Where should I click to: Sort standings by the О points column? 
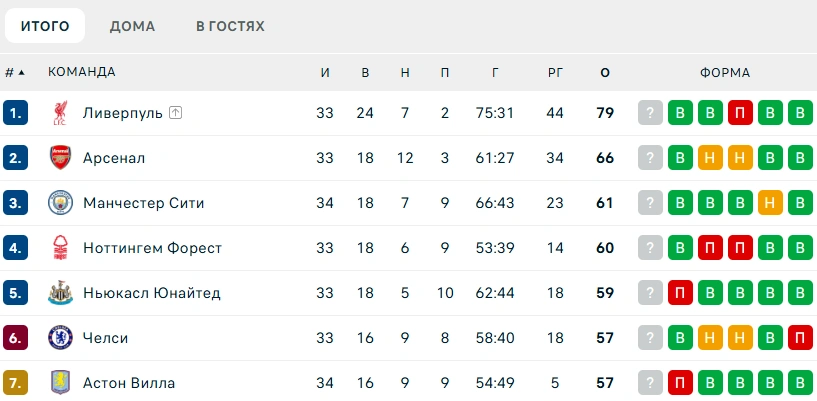pos(605,72)
